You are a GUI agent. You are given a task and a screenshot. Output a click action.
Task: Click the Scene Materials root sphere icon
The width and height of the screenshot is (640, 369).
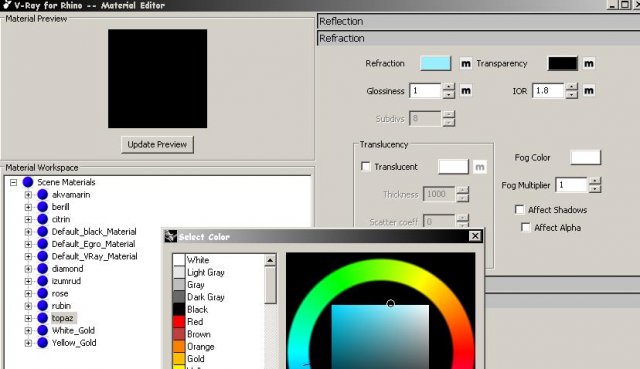[28, 182]
